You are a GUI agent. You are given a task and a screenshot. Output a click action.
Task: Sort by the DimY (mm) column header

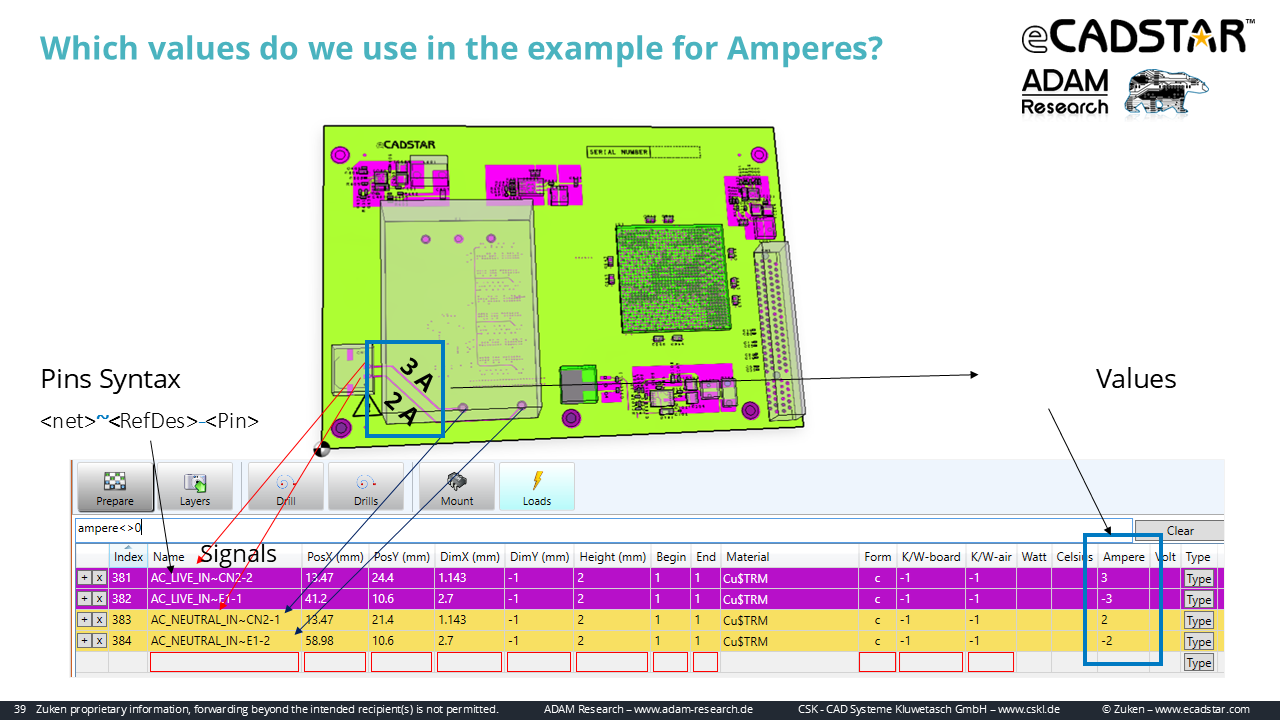[540, 557]
